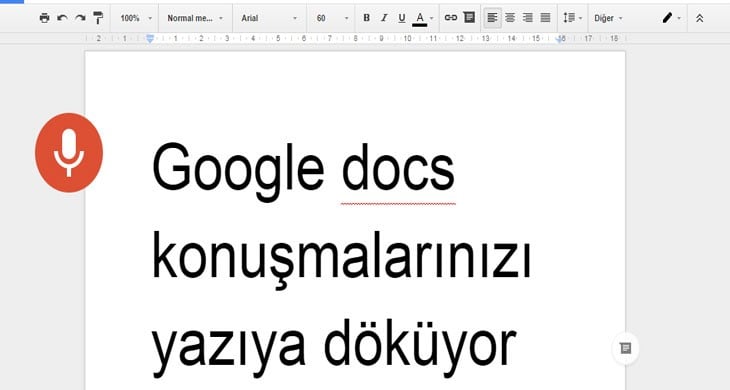The height and width of the screenshot is (390, 730).
Task: Open the Normal text style dropdown
Action: point(195,18)
